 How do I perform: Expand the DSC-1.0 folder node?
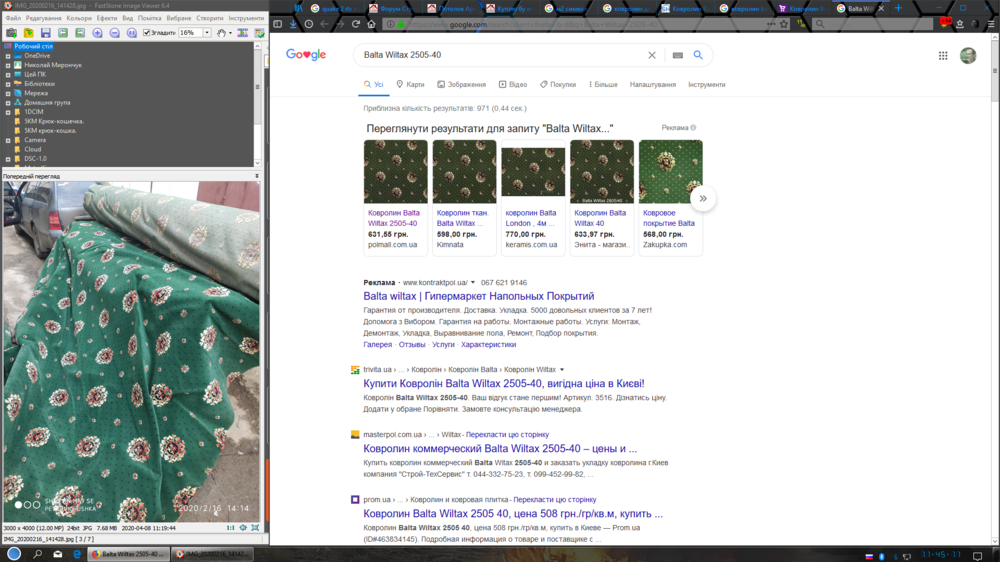[x=8, y=159]
